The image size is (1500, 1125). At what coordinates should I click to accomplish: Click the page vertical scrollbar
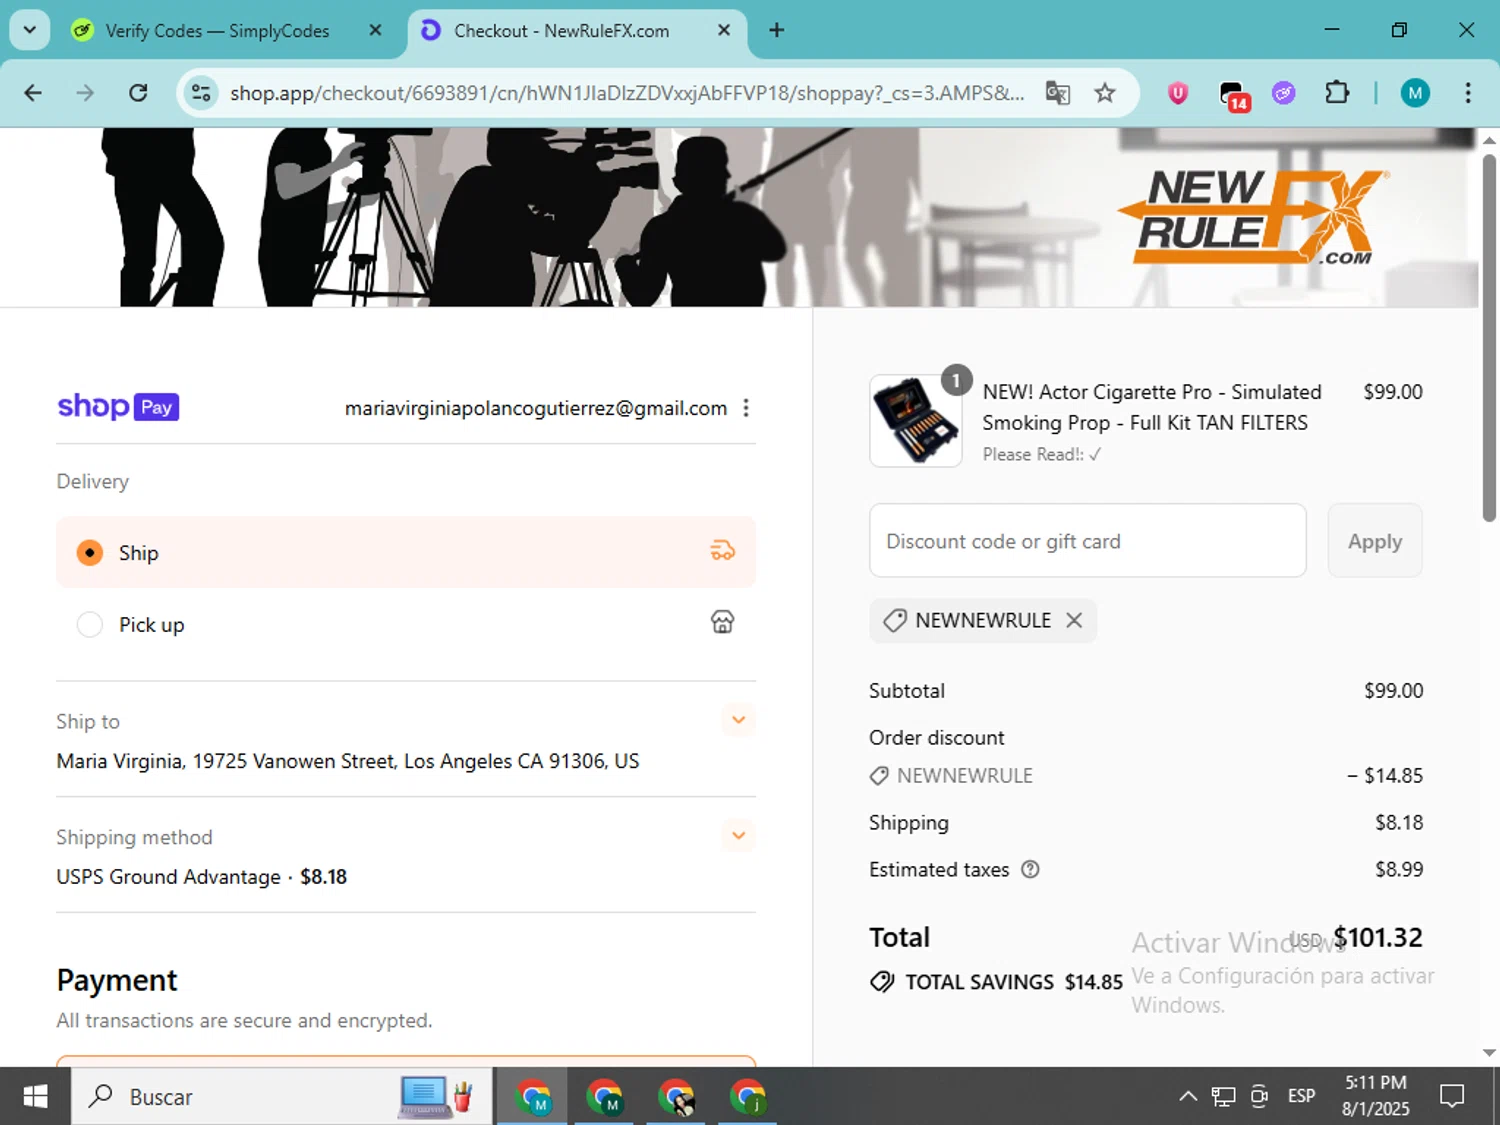click(x=1489, y=337)
